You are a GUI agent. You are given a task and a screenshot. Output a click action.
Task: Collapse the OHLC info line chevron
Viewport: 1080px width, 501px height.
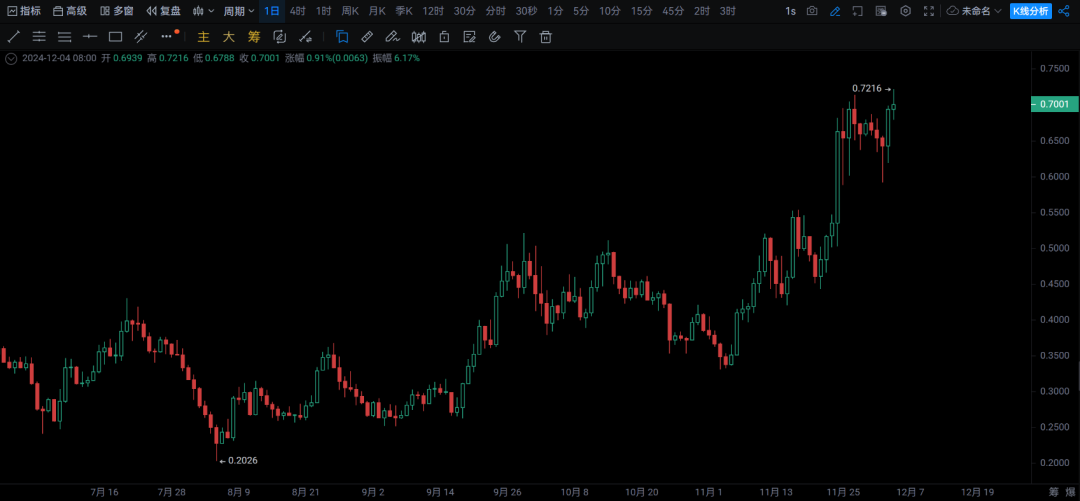click(11, 58)
